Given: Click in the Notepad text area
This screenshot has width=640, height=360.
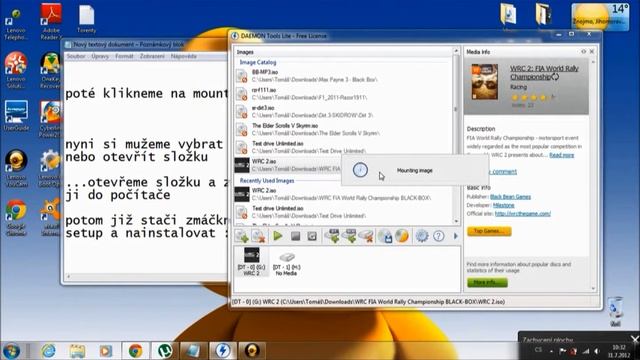Looking at the screenshot, I should tap(146, 167).
